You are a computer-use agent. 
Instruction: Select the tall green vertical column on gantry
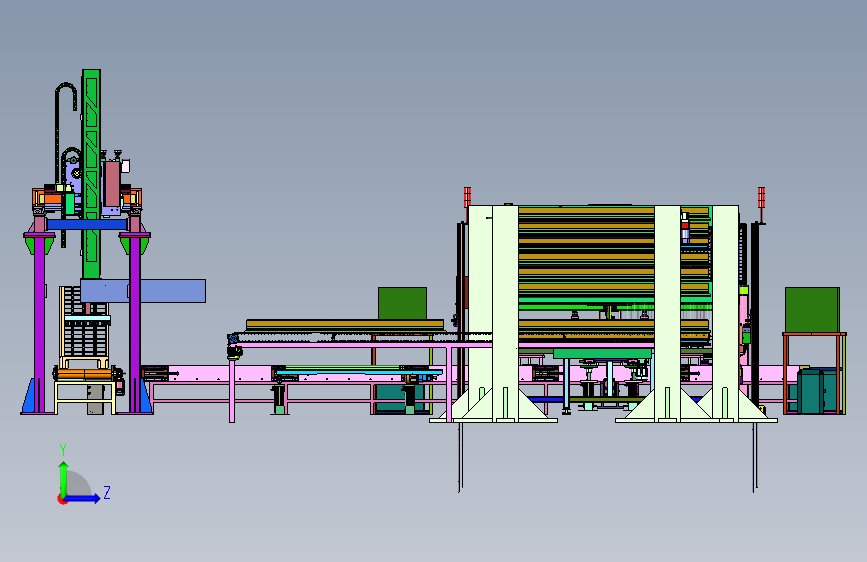tap(91, 173)
